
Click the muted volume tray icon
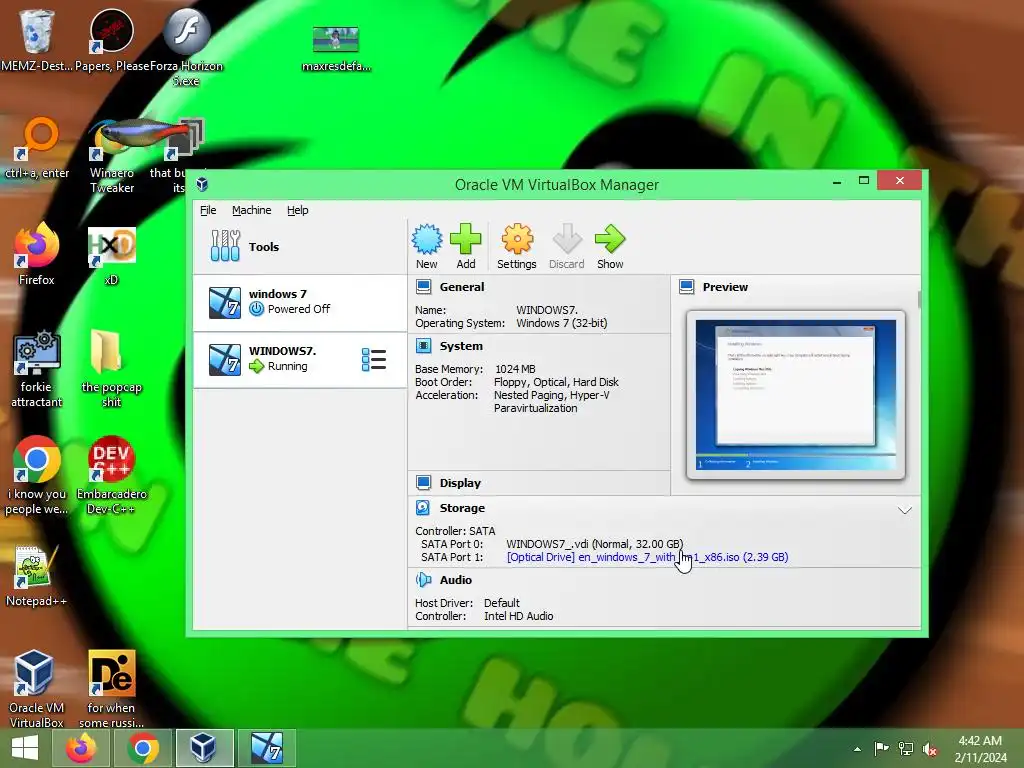pos(930,749)
